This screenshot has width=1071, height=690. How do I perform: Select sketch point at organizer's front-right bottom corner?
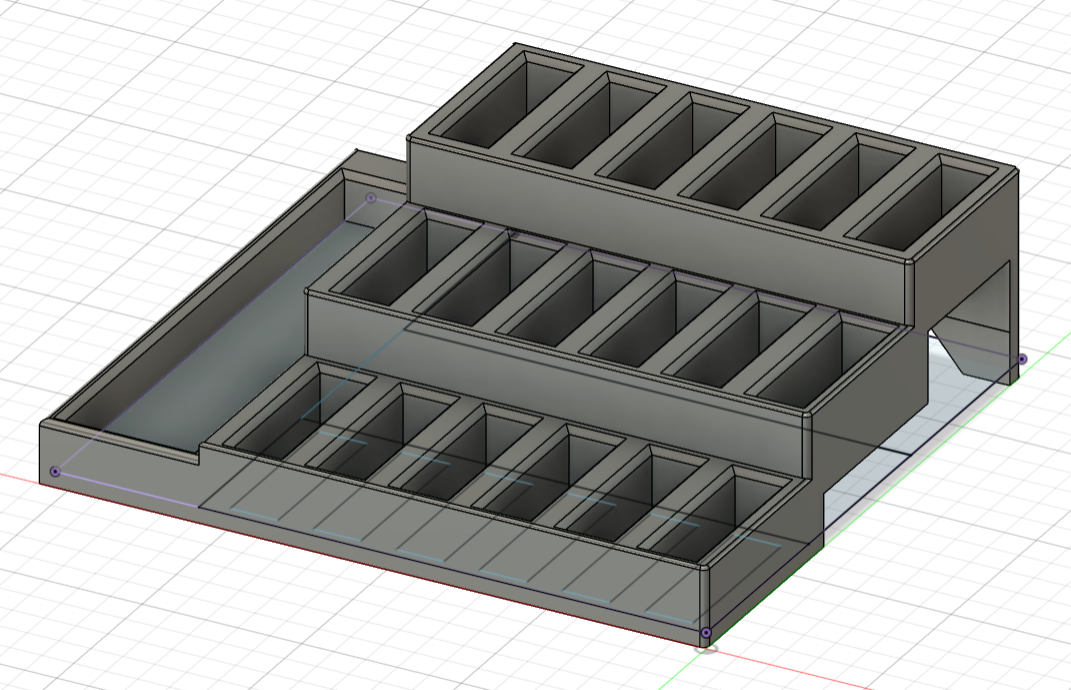pos(706,633)
